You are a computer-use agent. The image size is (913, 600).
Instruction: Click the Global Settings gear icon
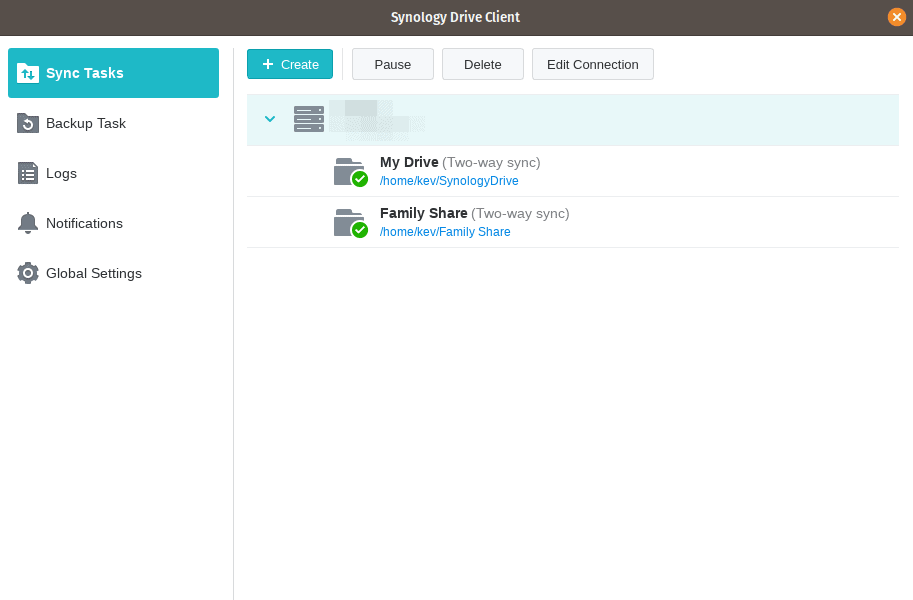[x=27, y=273]
